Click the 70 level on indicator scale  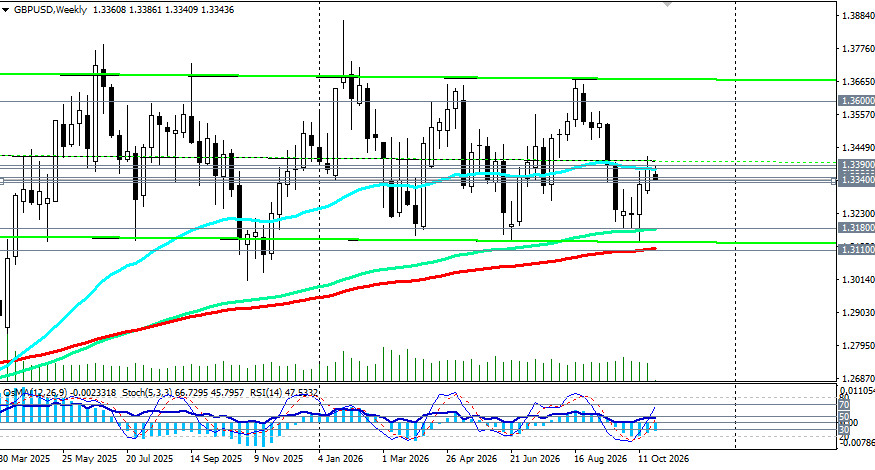point(844,405)
